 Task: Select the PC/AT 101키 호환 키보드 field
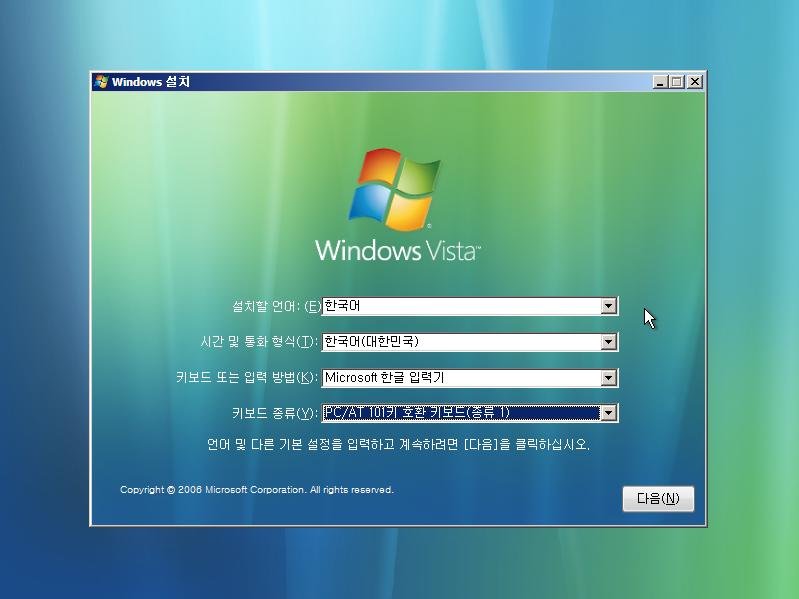click(x=460, y=413)
